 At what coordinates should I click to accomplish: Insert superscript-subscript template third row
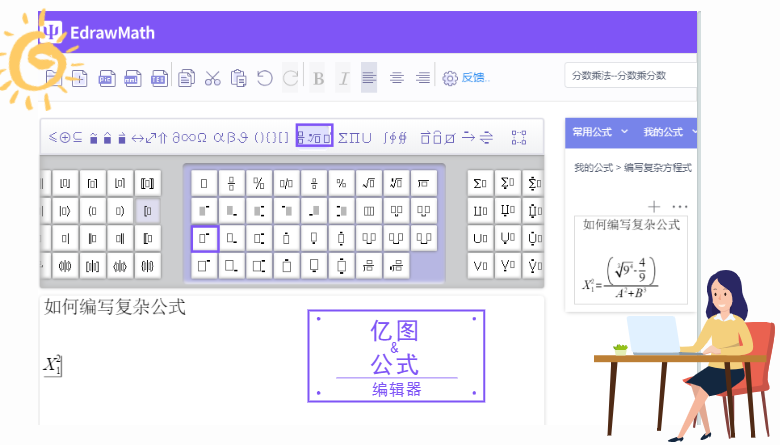coord(259,238)
